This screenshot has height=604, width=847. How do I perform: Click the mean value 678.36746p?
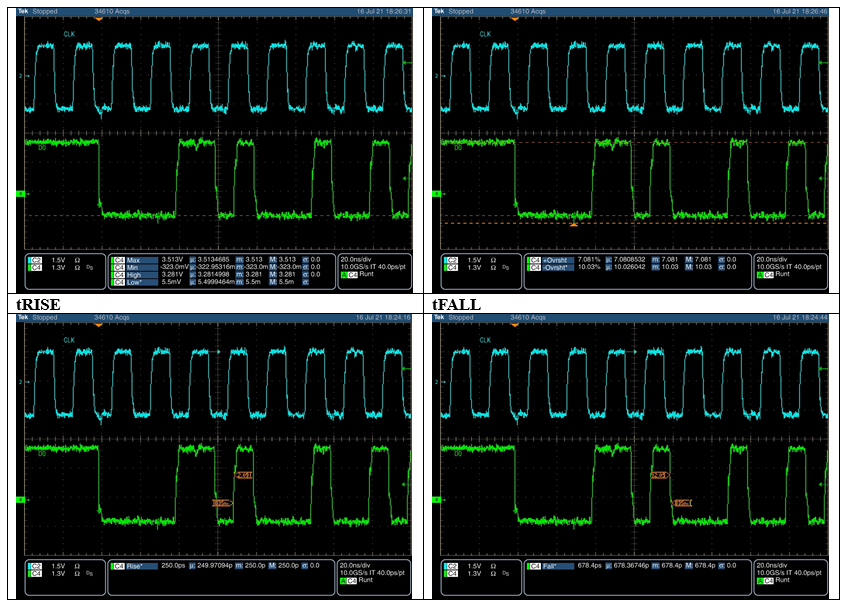coord(630,566)
